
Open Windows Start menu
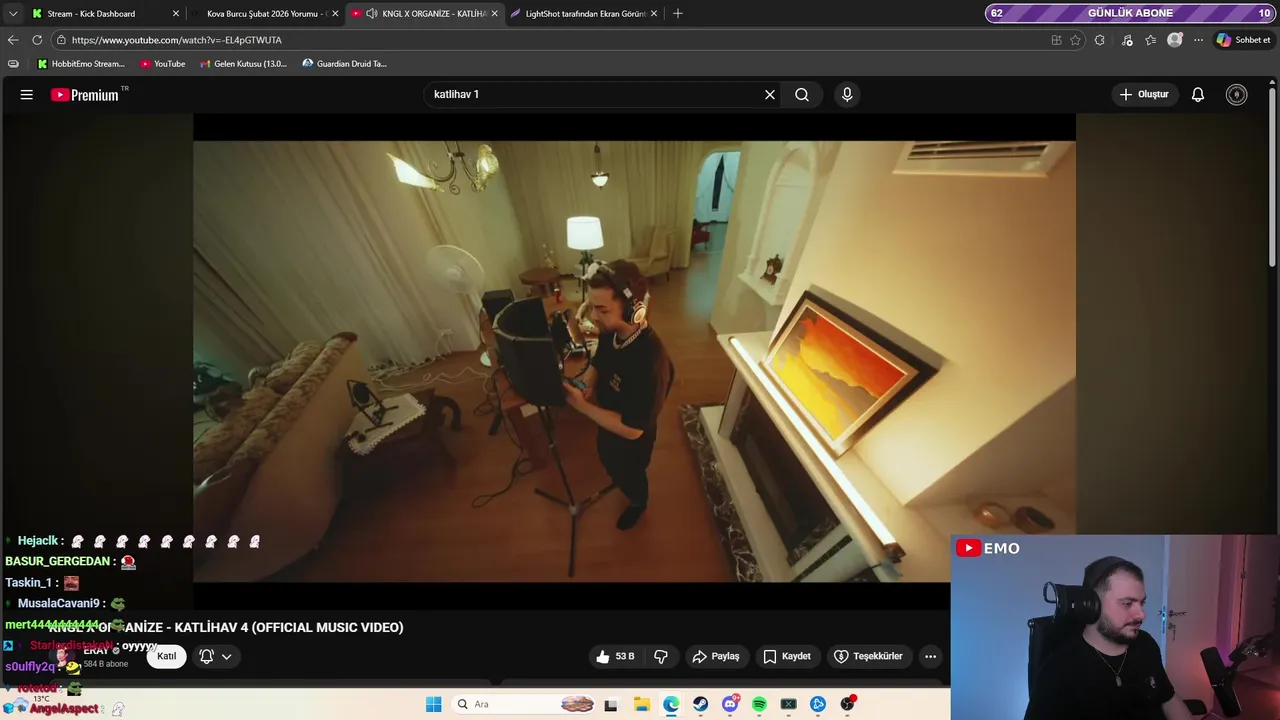click(x=433, y=704)
